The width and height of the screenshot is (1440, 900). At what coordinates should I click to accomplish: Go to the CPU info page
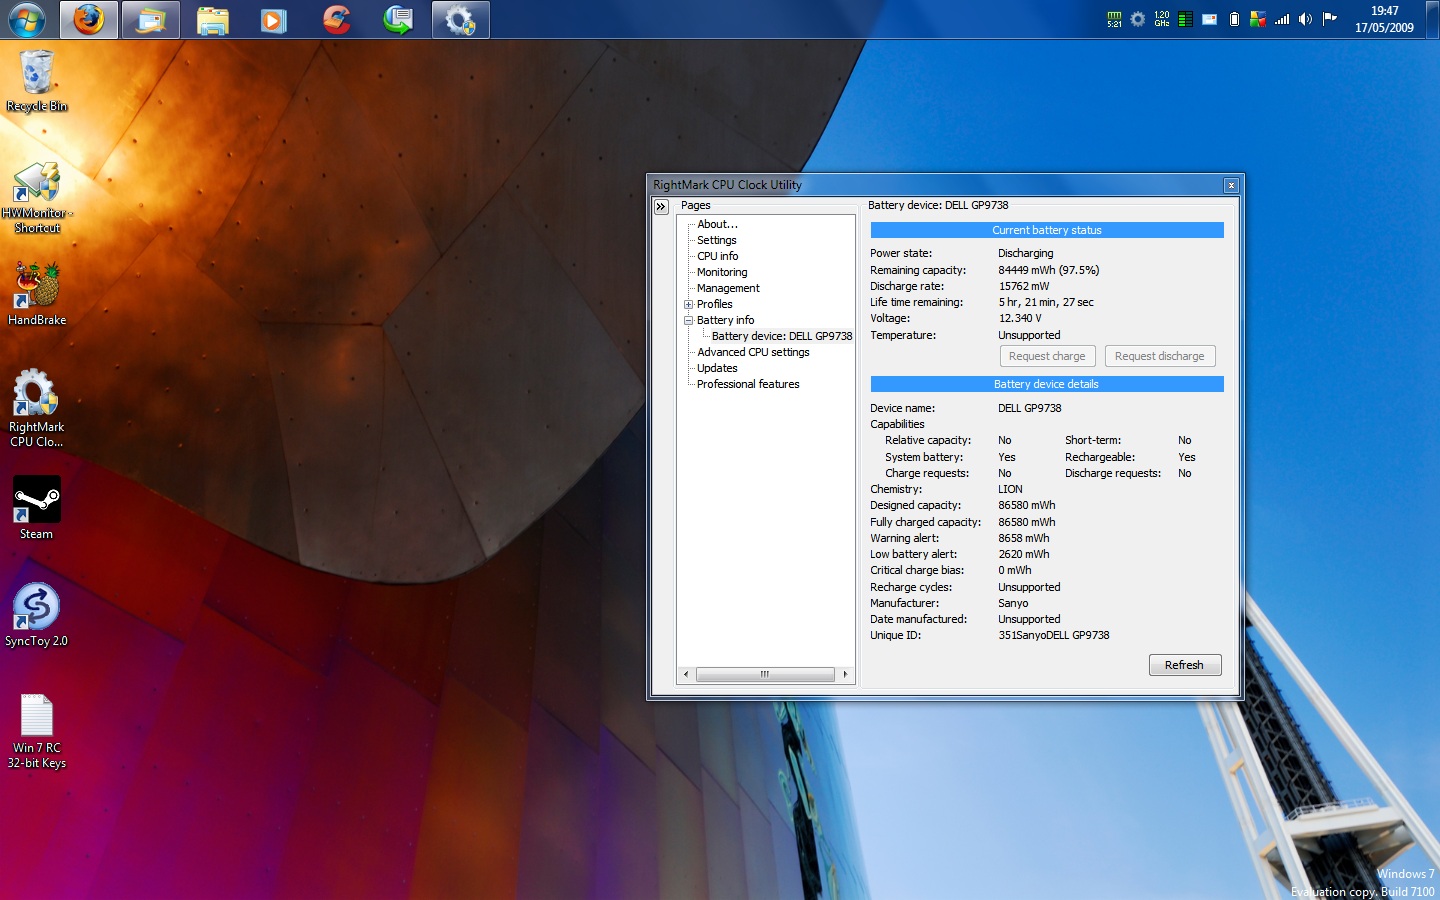pos(718,256)
